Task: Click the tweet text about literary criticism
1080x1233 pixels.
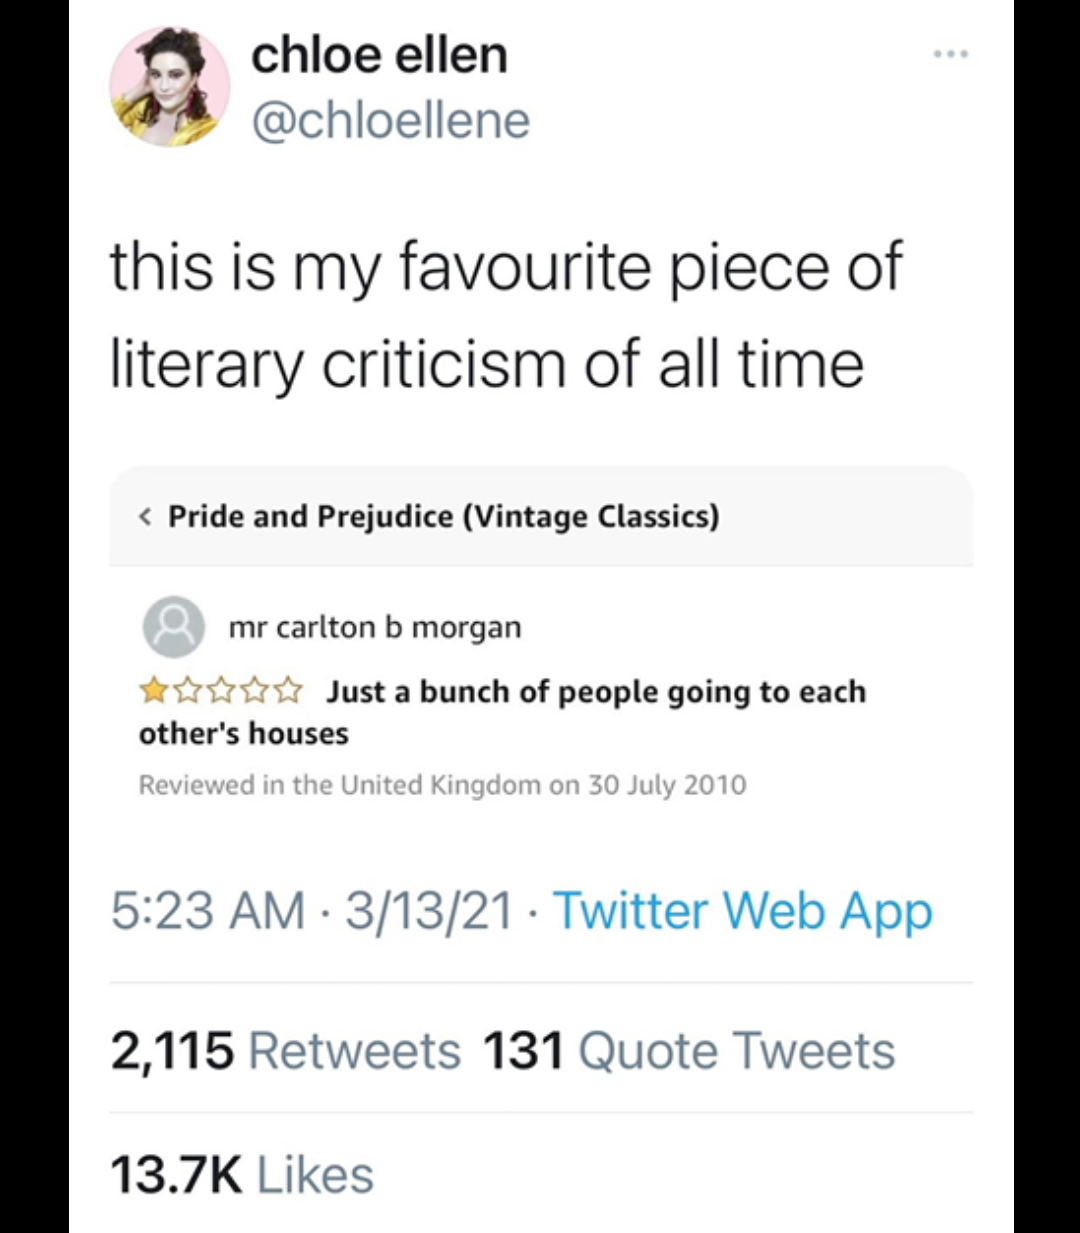Action: [x=505, y=315]
